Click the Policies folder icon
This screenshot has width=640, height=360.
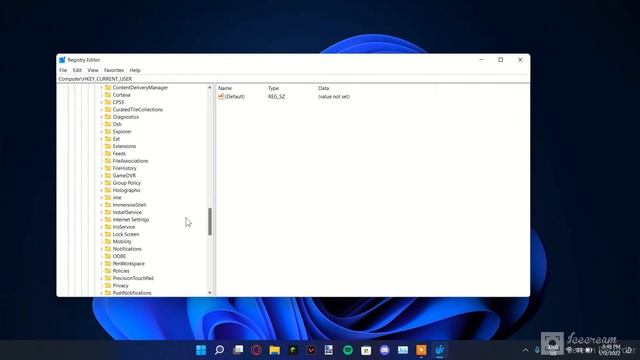click(108, 271)
